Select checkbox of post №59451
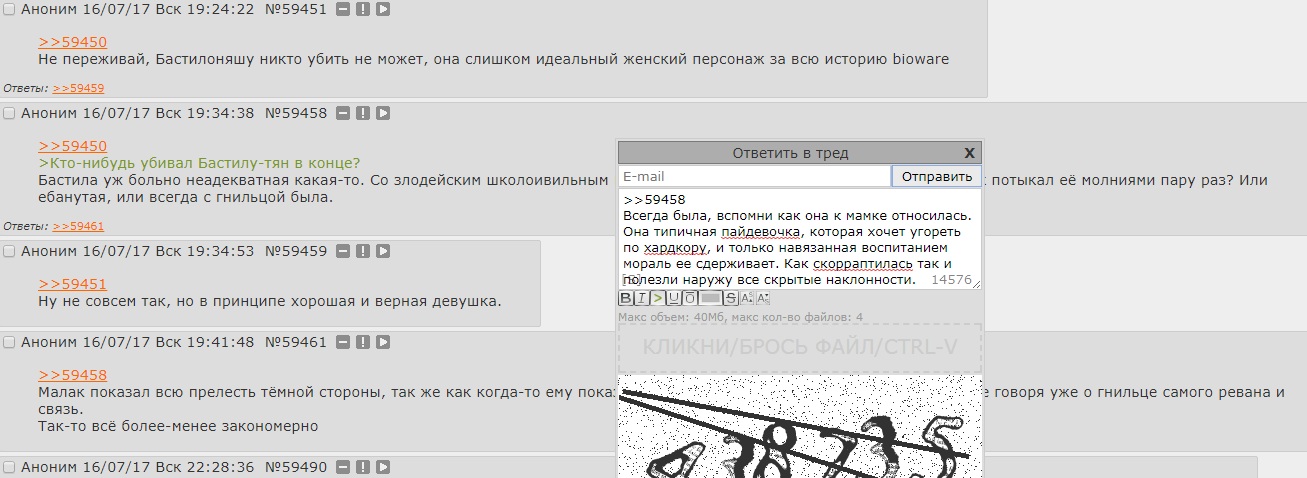The width and height of the screenshot is (1307, 478). click(9, 10)
